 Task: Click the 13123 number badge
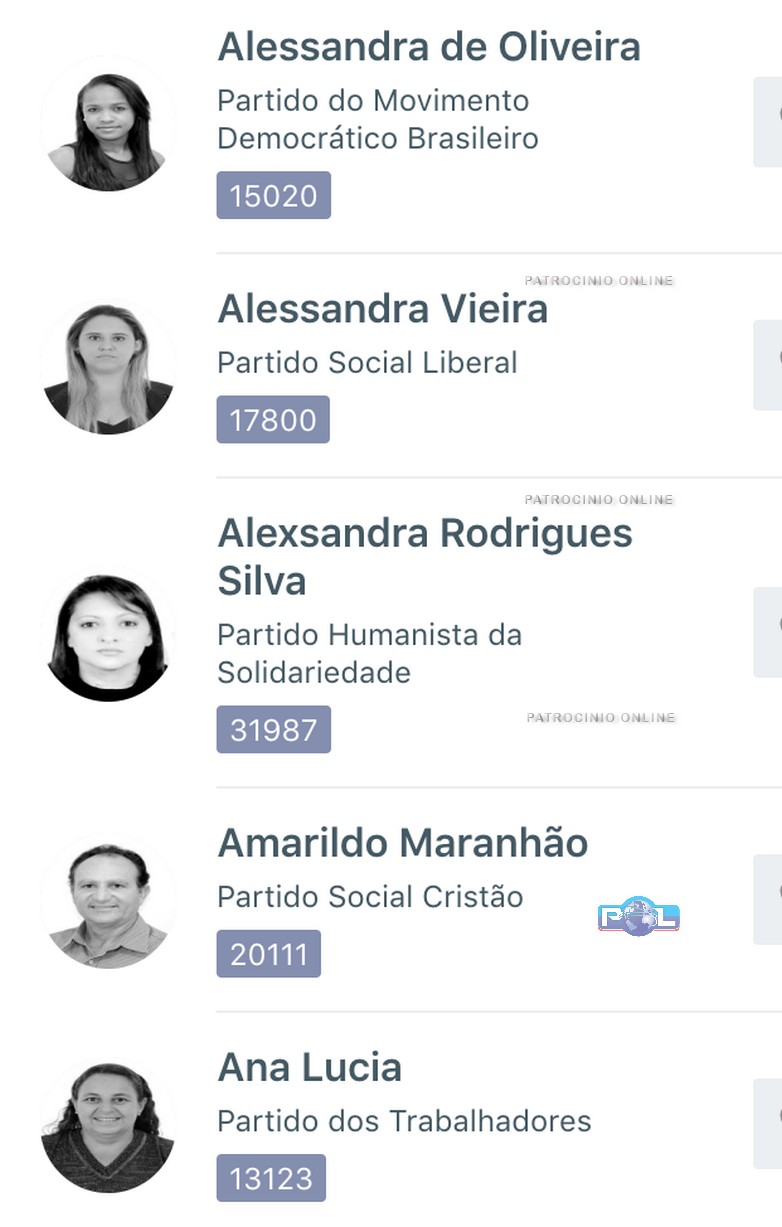click(271, 1178)
